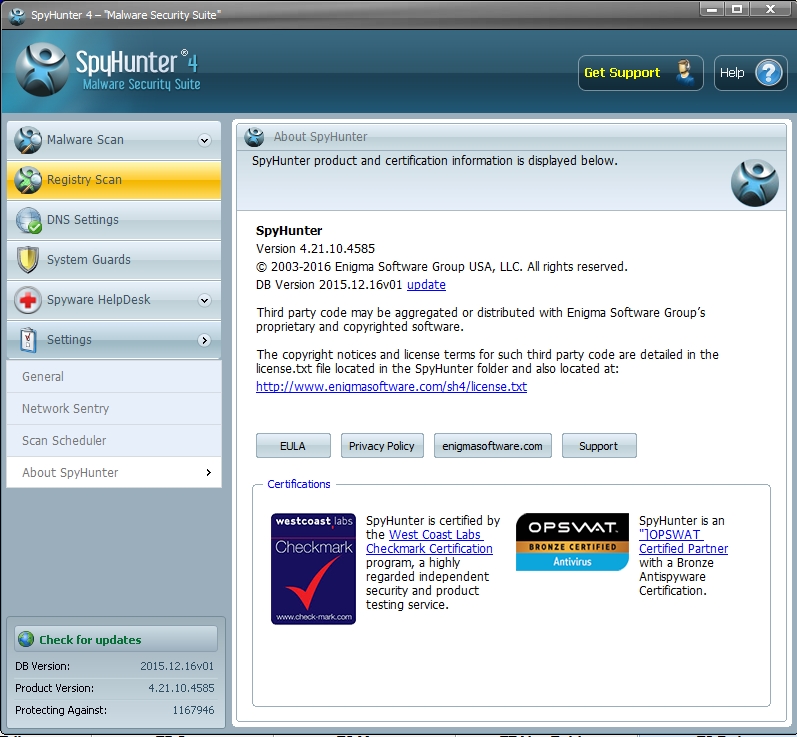Viewport: 797px width, 737px height.
Task: Click the DB Version update link
Action: point(426,285)
